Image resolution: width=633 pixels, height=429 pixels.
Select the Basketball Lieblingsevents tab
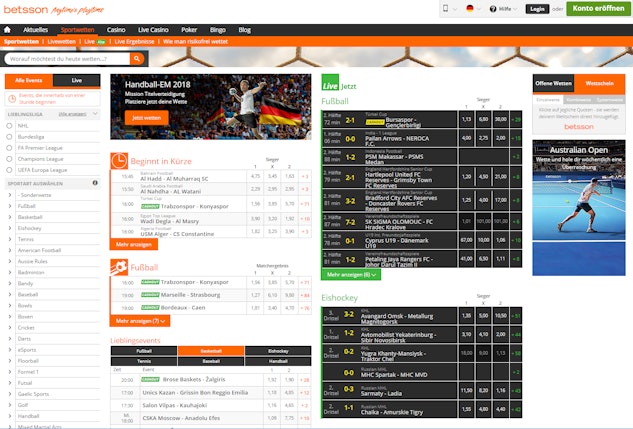pos(211,351)
